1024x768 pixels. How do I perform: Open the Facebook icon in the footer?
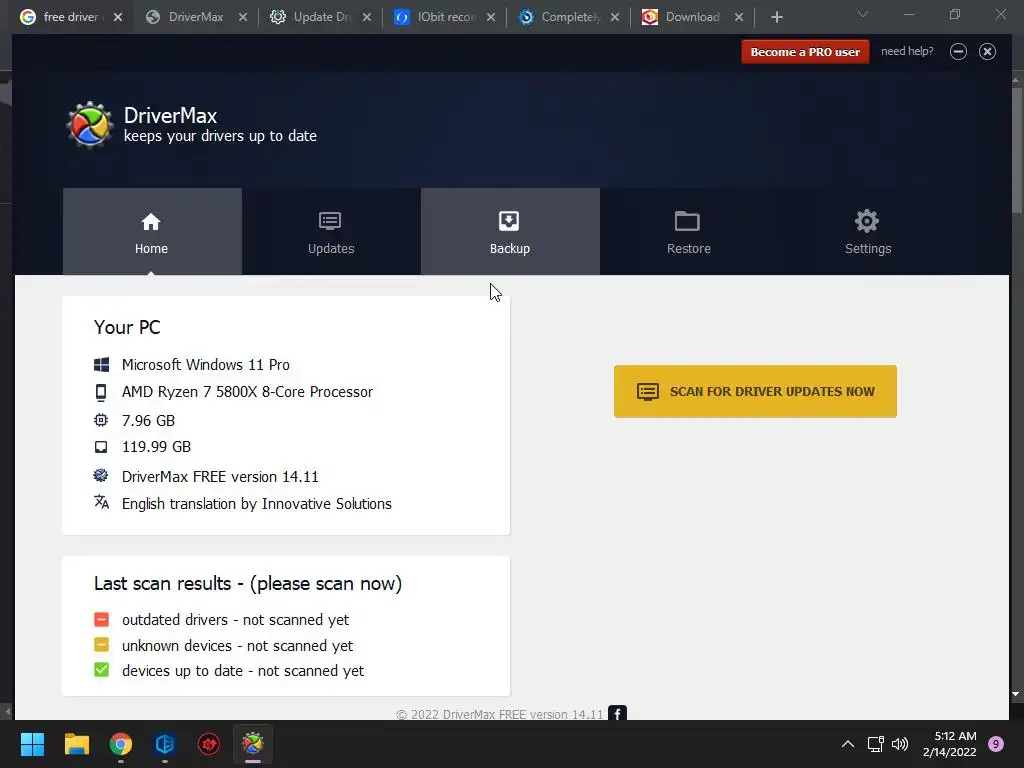617,713
